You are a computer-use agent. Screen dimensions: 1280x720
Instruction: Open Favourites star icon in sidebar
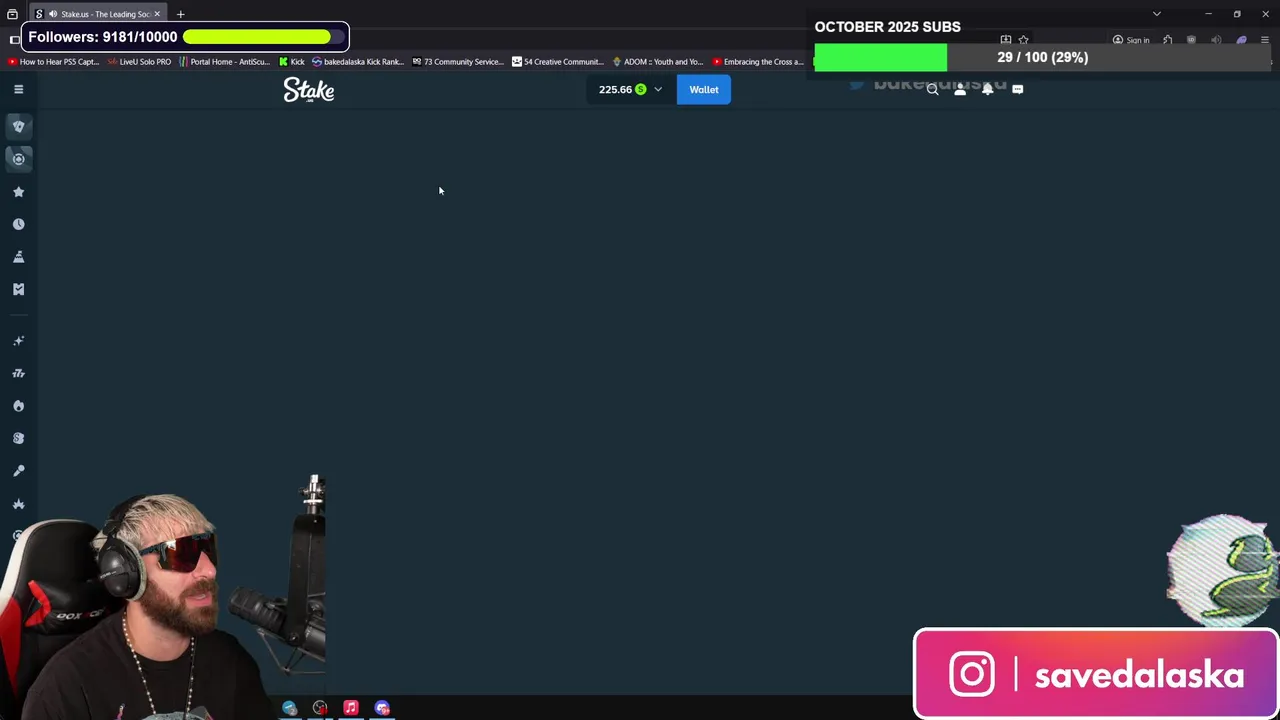point(18,192)
